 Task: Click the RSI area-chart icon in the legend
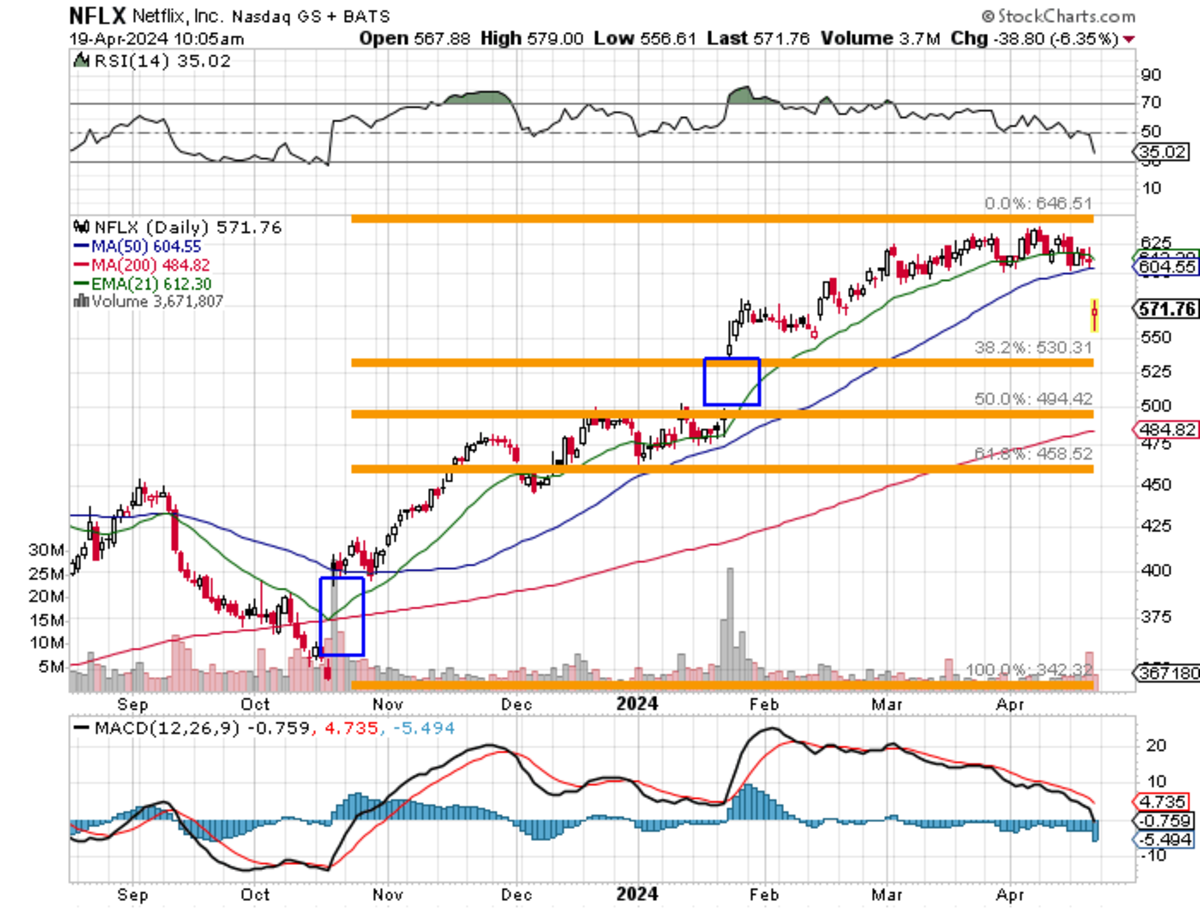coord(80,60)
